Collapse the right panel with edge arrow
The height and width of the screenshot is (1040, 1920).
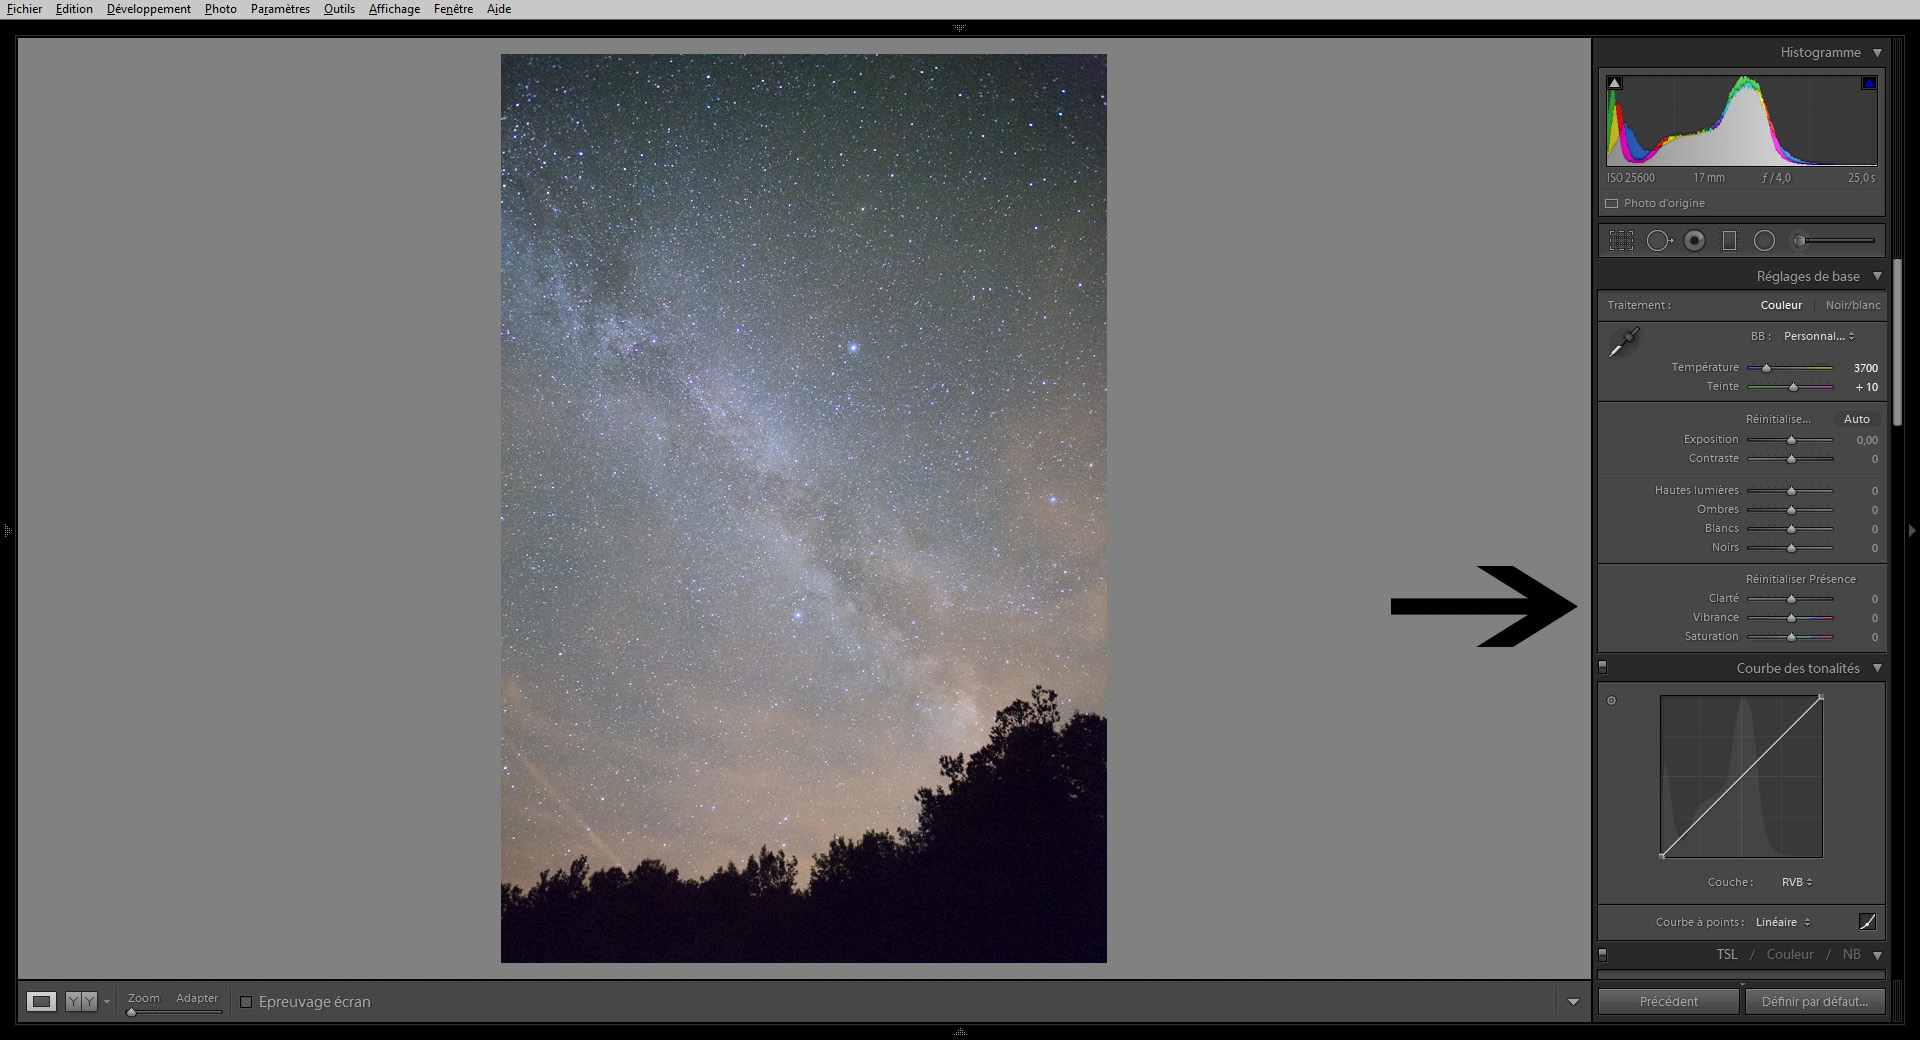[x=1912, y=530]
